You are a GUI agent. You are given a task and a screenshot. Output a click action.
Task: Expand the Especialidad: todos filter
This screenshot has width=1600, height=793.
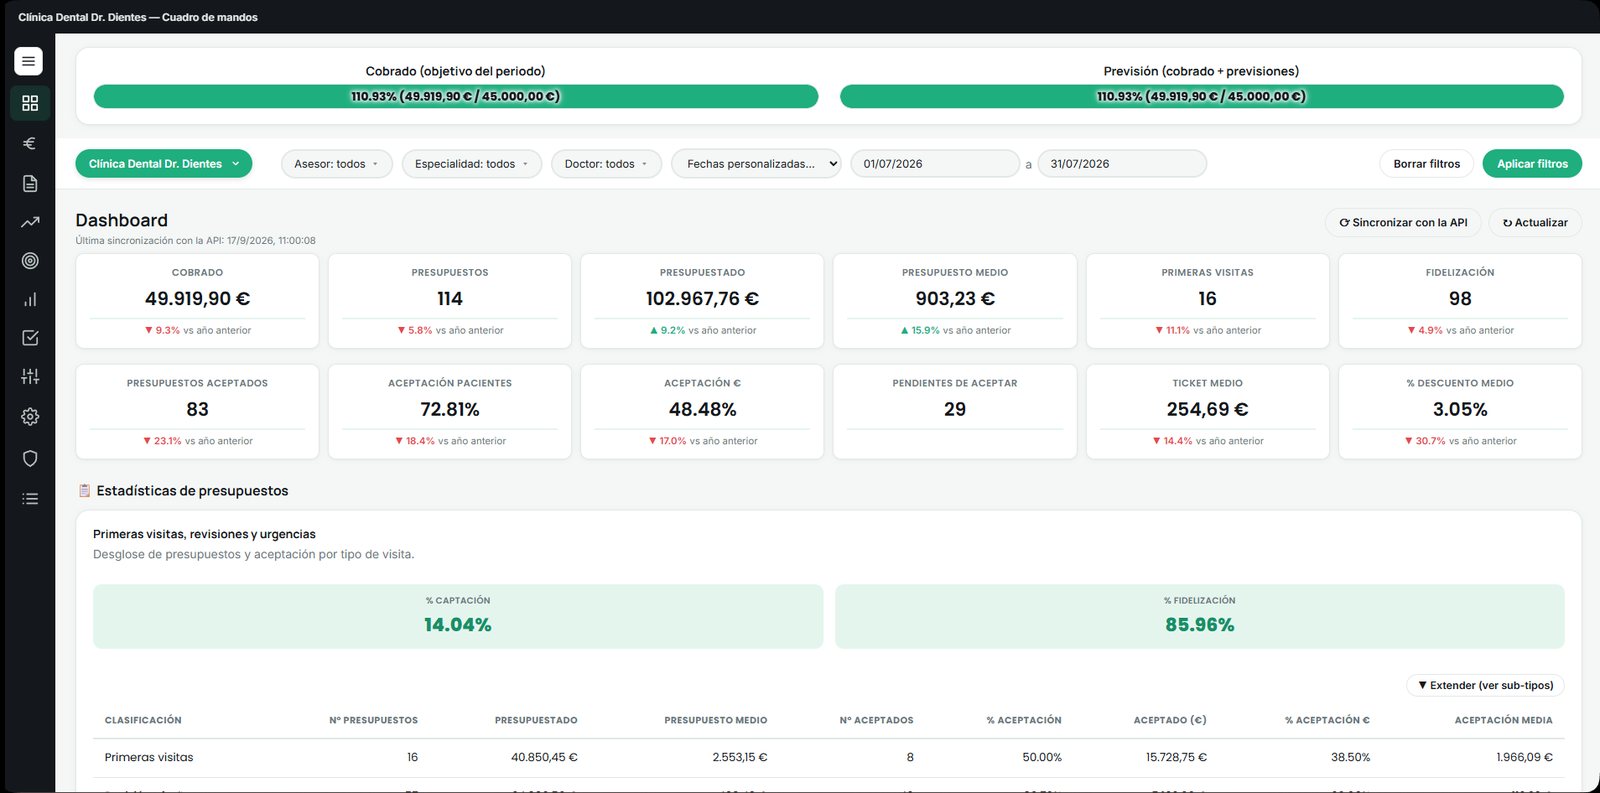(471, 164)
